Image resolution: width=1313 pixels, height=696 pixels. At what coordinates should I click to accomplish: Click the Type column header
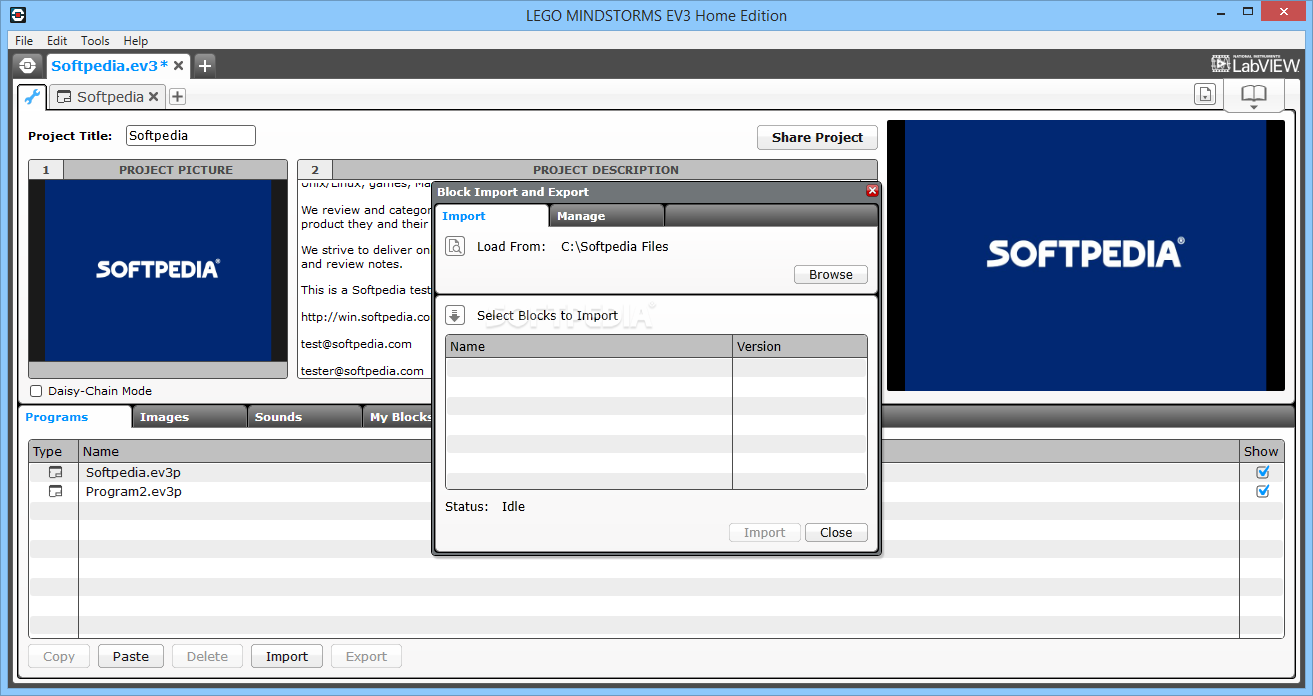[x=53, y=451]
